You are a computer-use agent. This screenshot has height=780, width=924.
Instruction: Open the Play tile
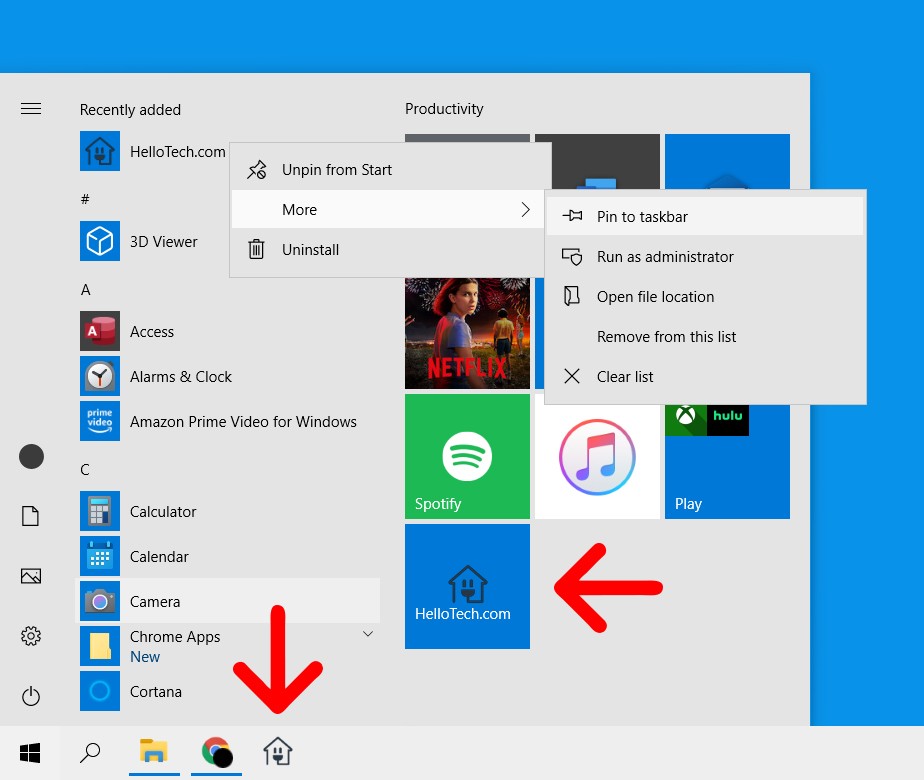click(x=727, y=462)
